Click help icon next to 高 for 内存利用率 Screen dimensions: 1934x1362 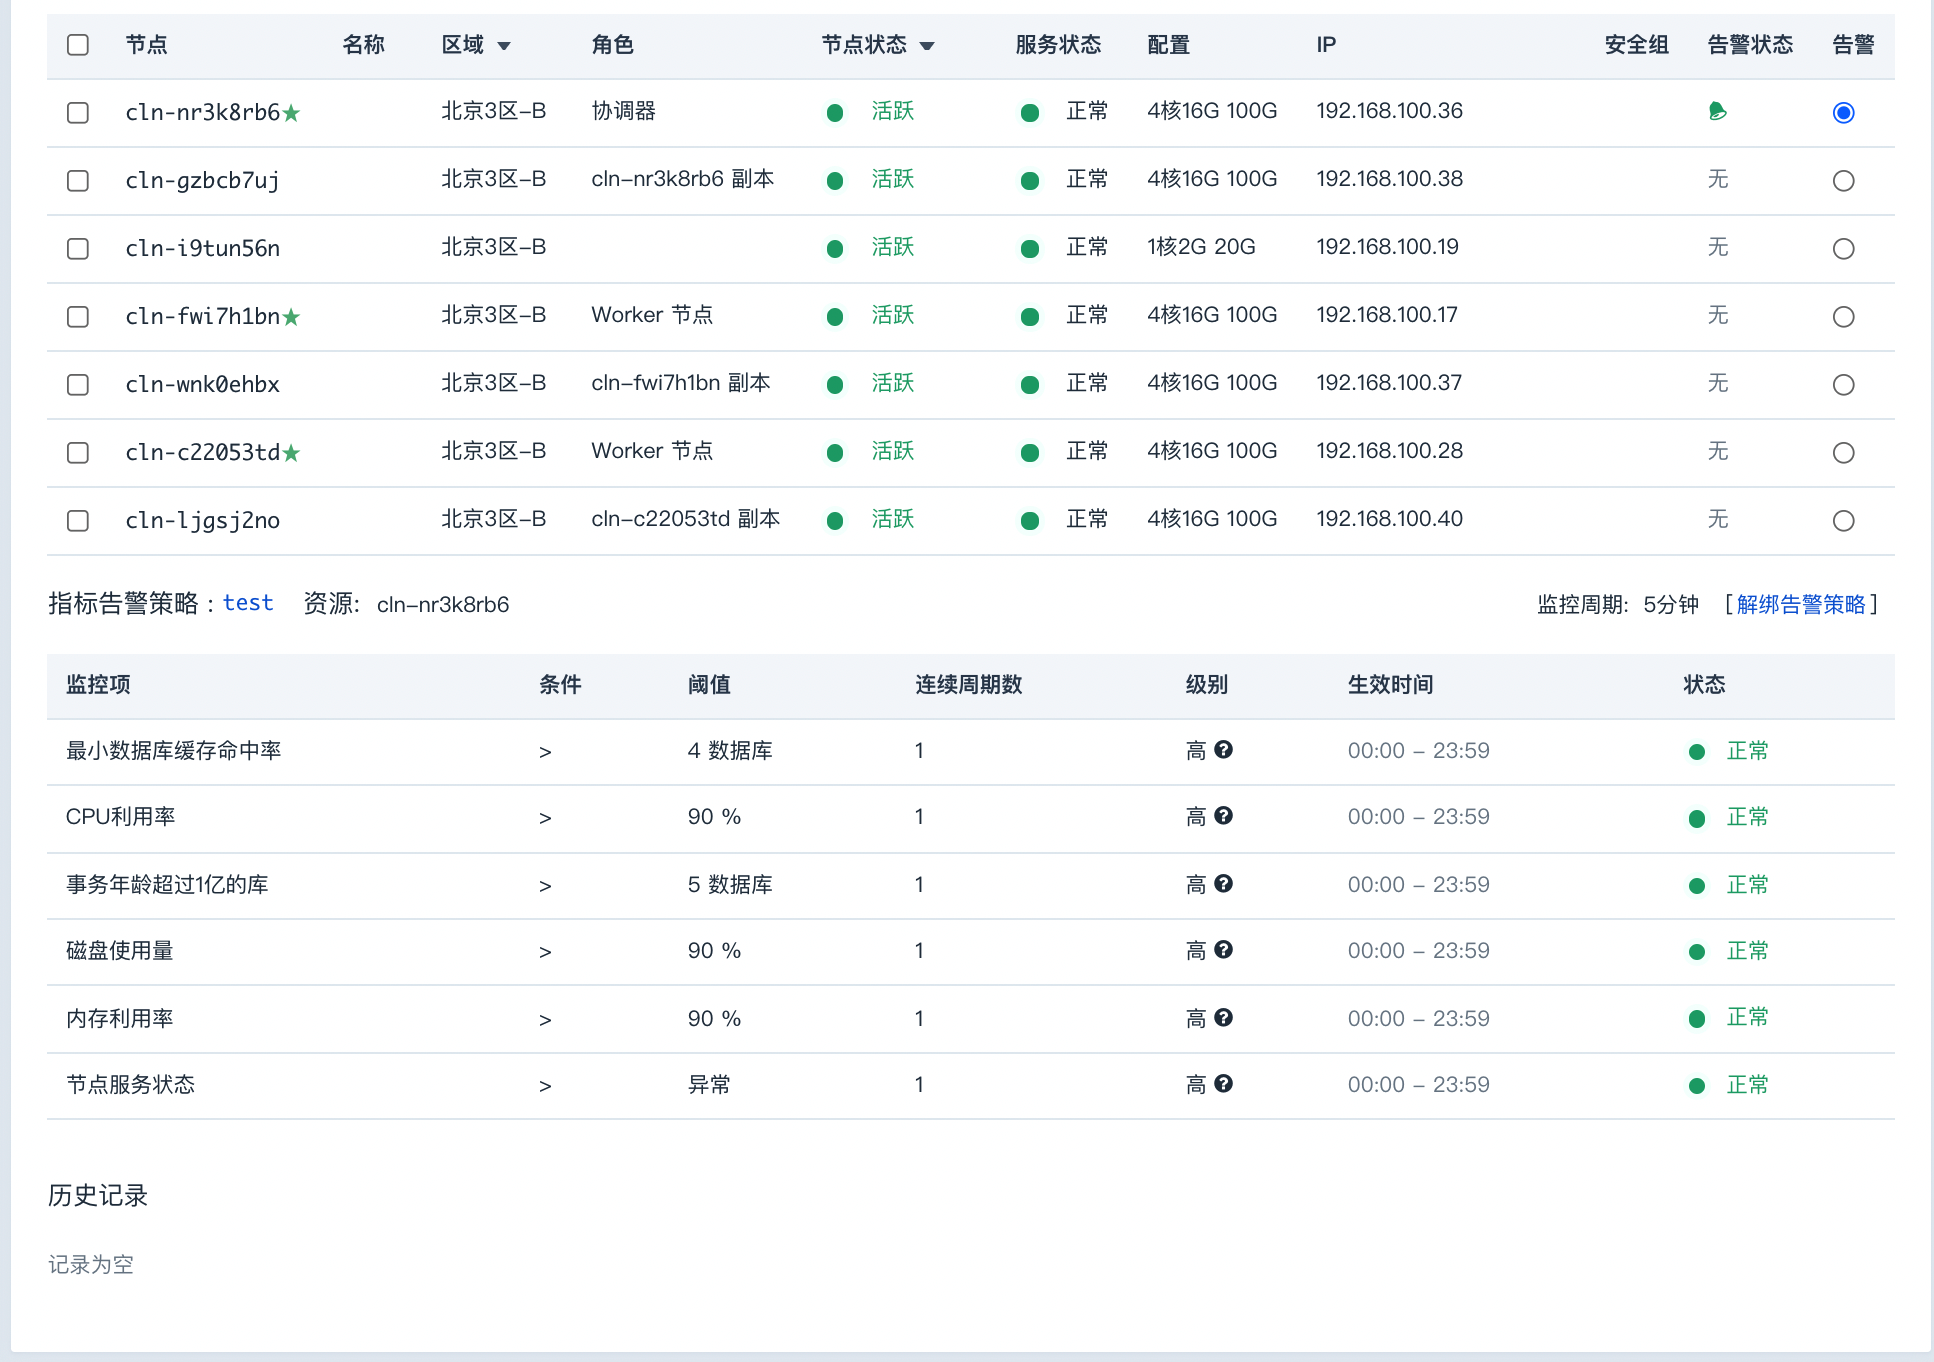[1224, 1018]
